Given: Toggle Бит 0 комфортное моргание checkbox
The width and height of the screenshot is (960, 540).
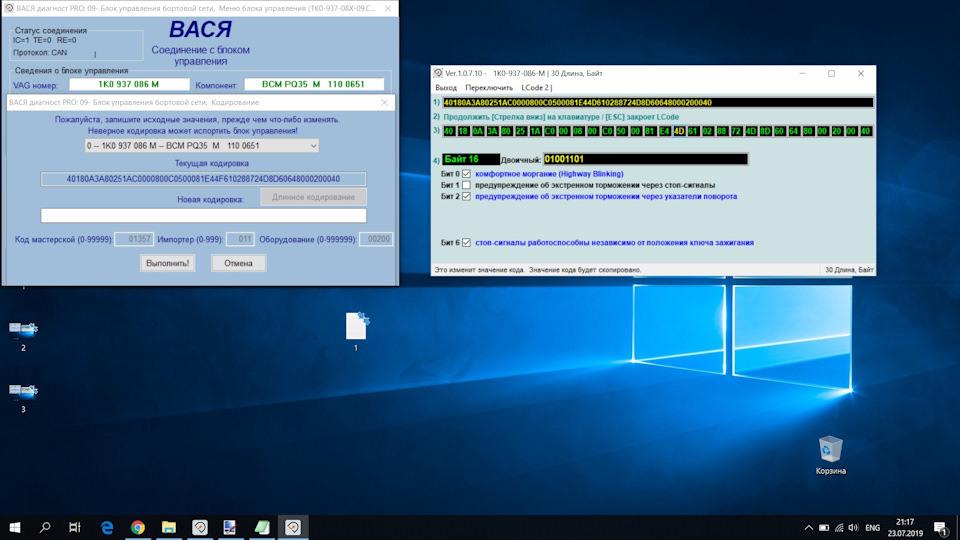Looking at the screenshot, I should pos(467,174).
